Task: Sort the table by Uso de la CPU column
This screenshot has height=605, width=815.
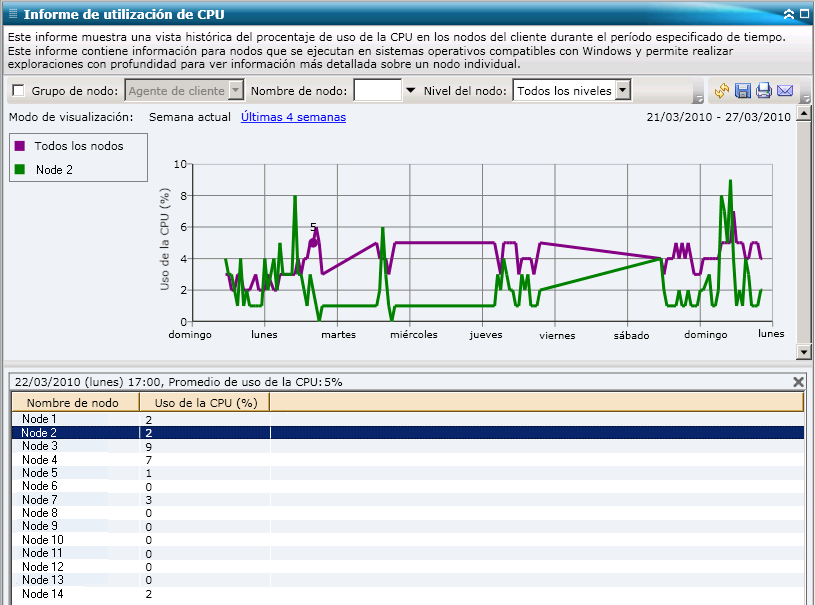Action: click(204, 402)
